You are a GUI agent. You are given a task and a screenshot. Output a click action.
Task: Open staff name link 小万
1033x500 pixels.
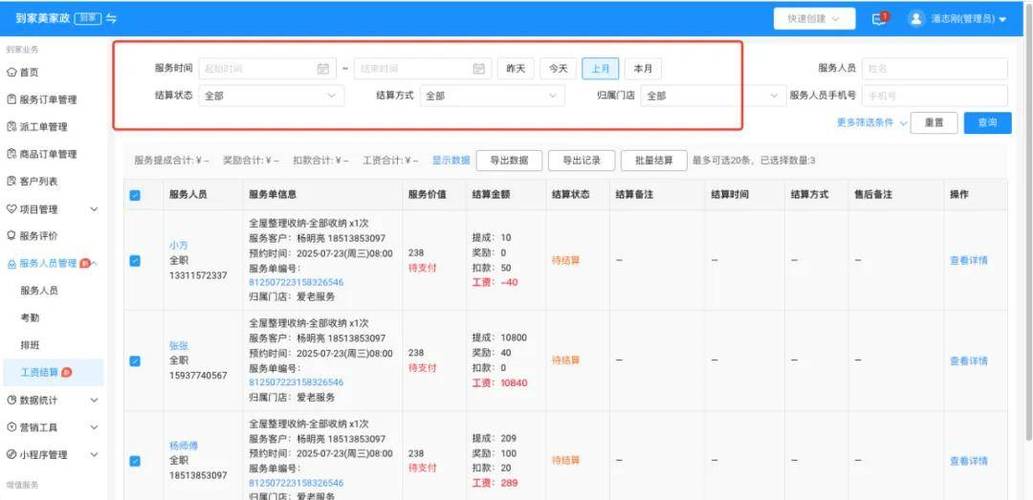pyautogui.click(x=179, y=245)
